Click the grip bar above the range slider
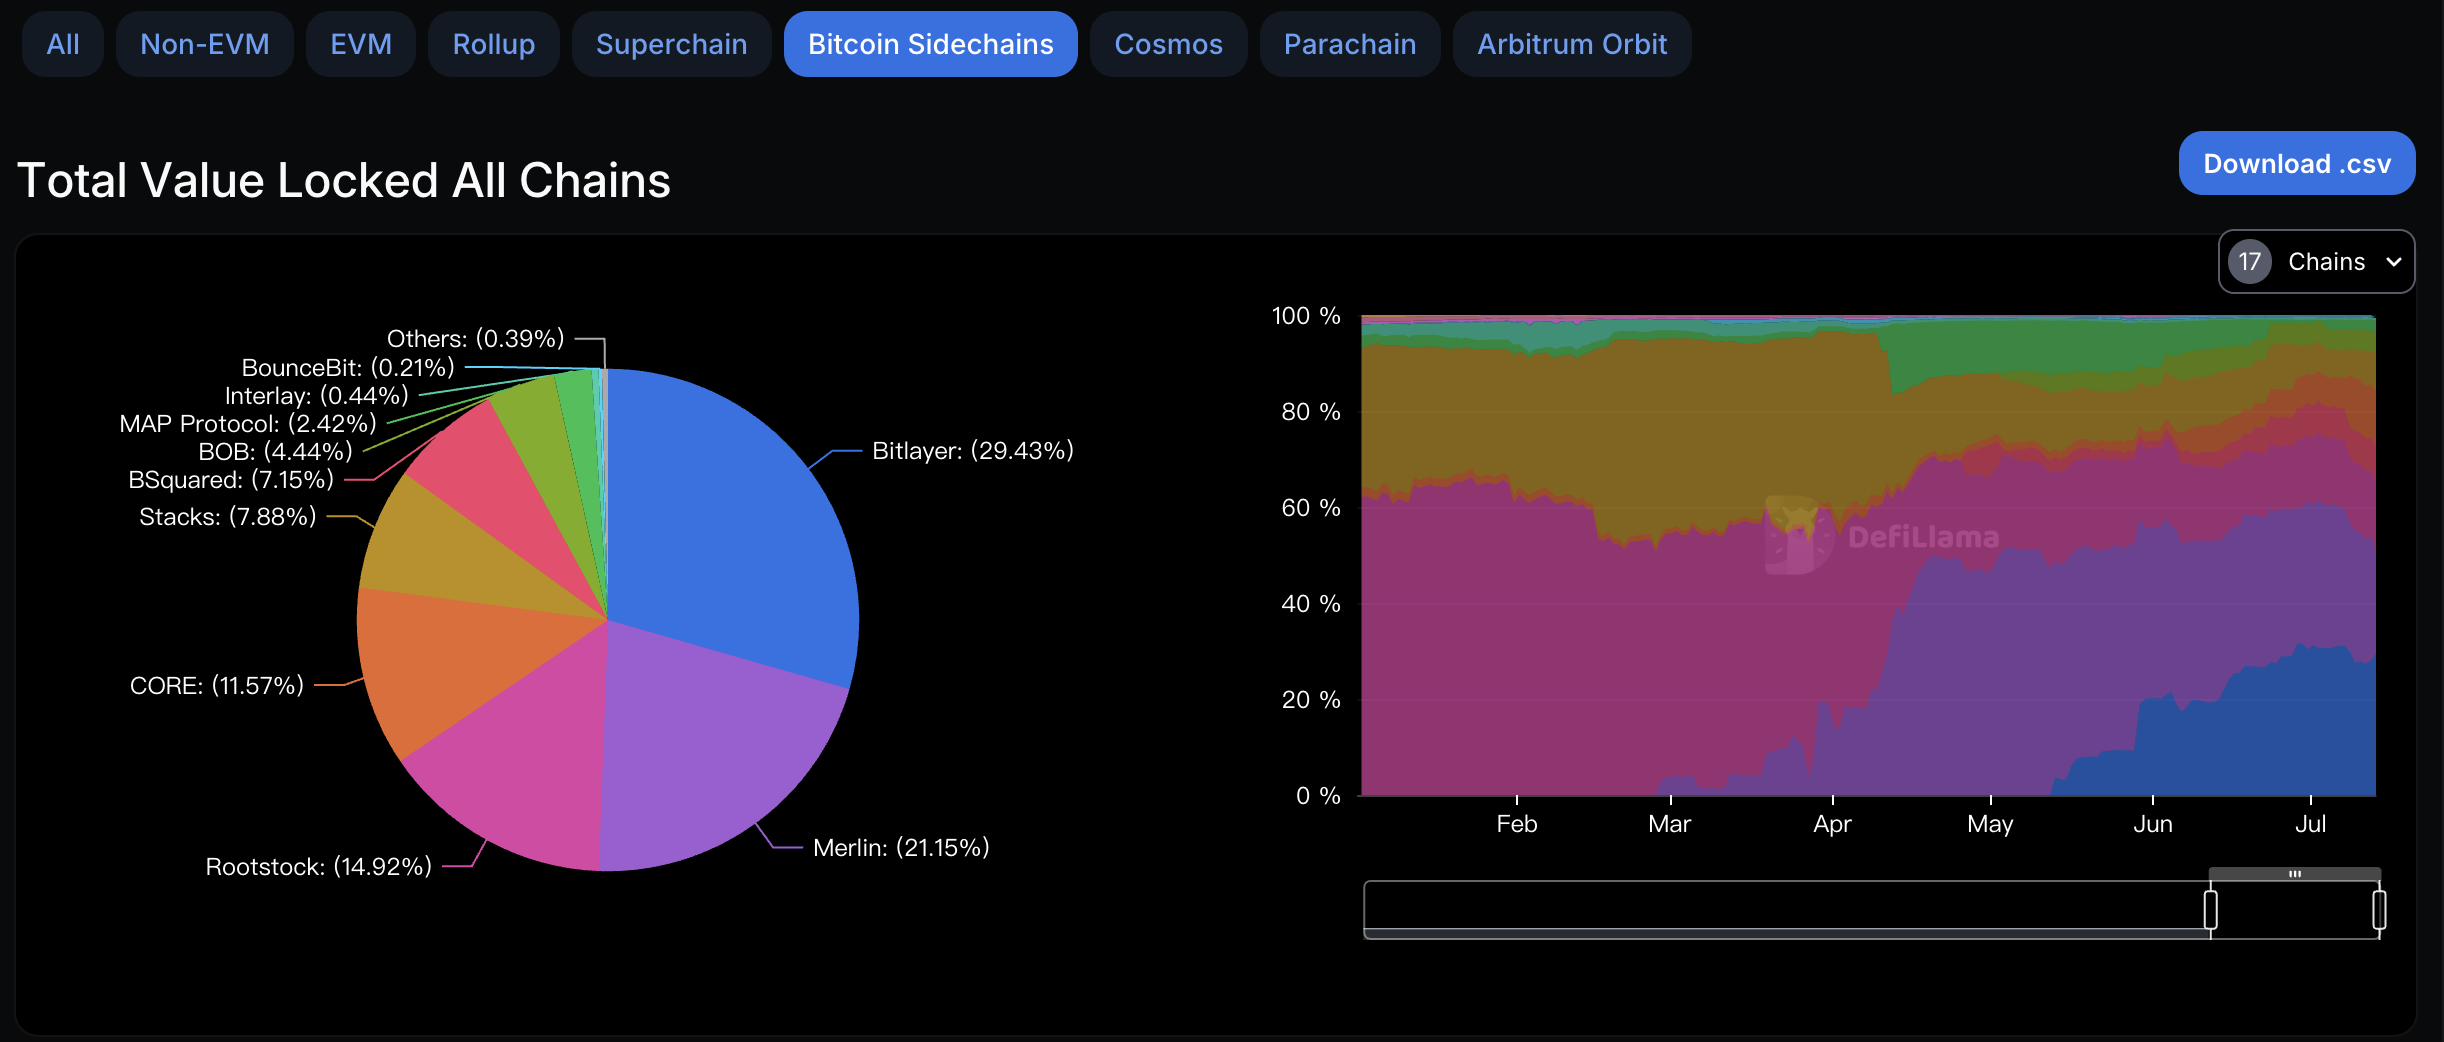The width and height of the screenshot is (2444, 1042). (x=2294, y=874)
